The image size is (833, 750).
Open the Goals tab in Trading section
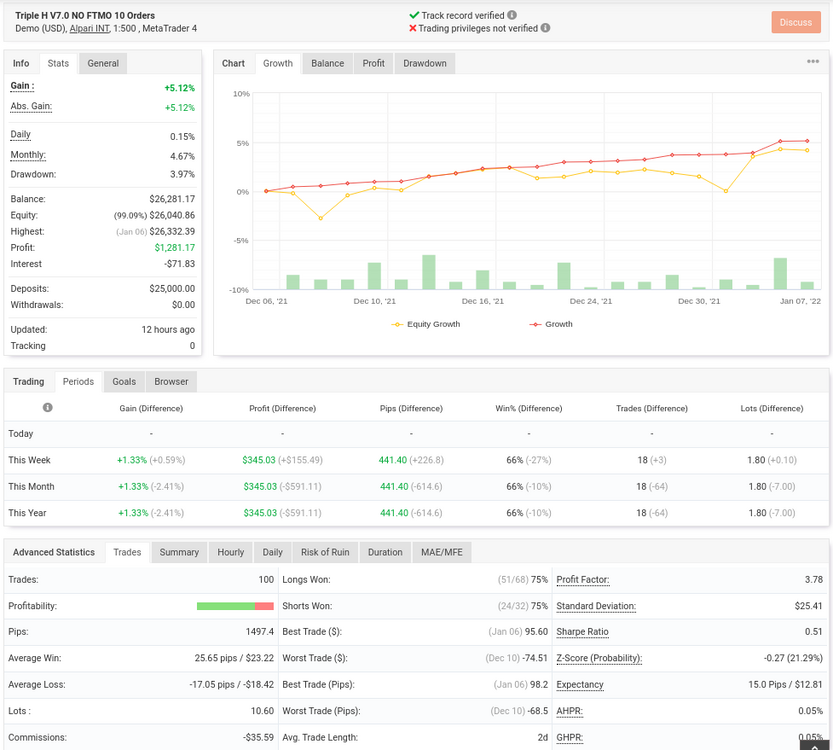tap(124, 381)
